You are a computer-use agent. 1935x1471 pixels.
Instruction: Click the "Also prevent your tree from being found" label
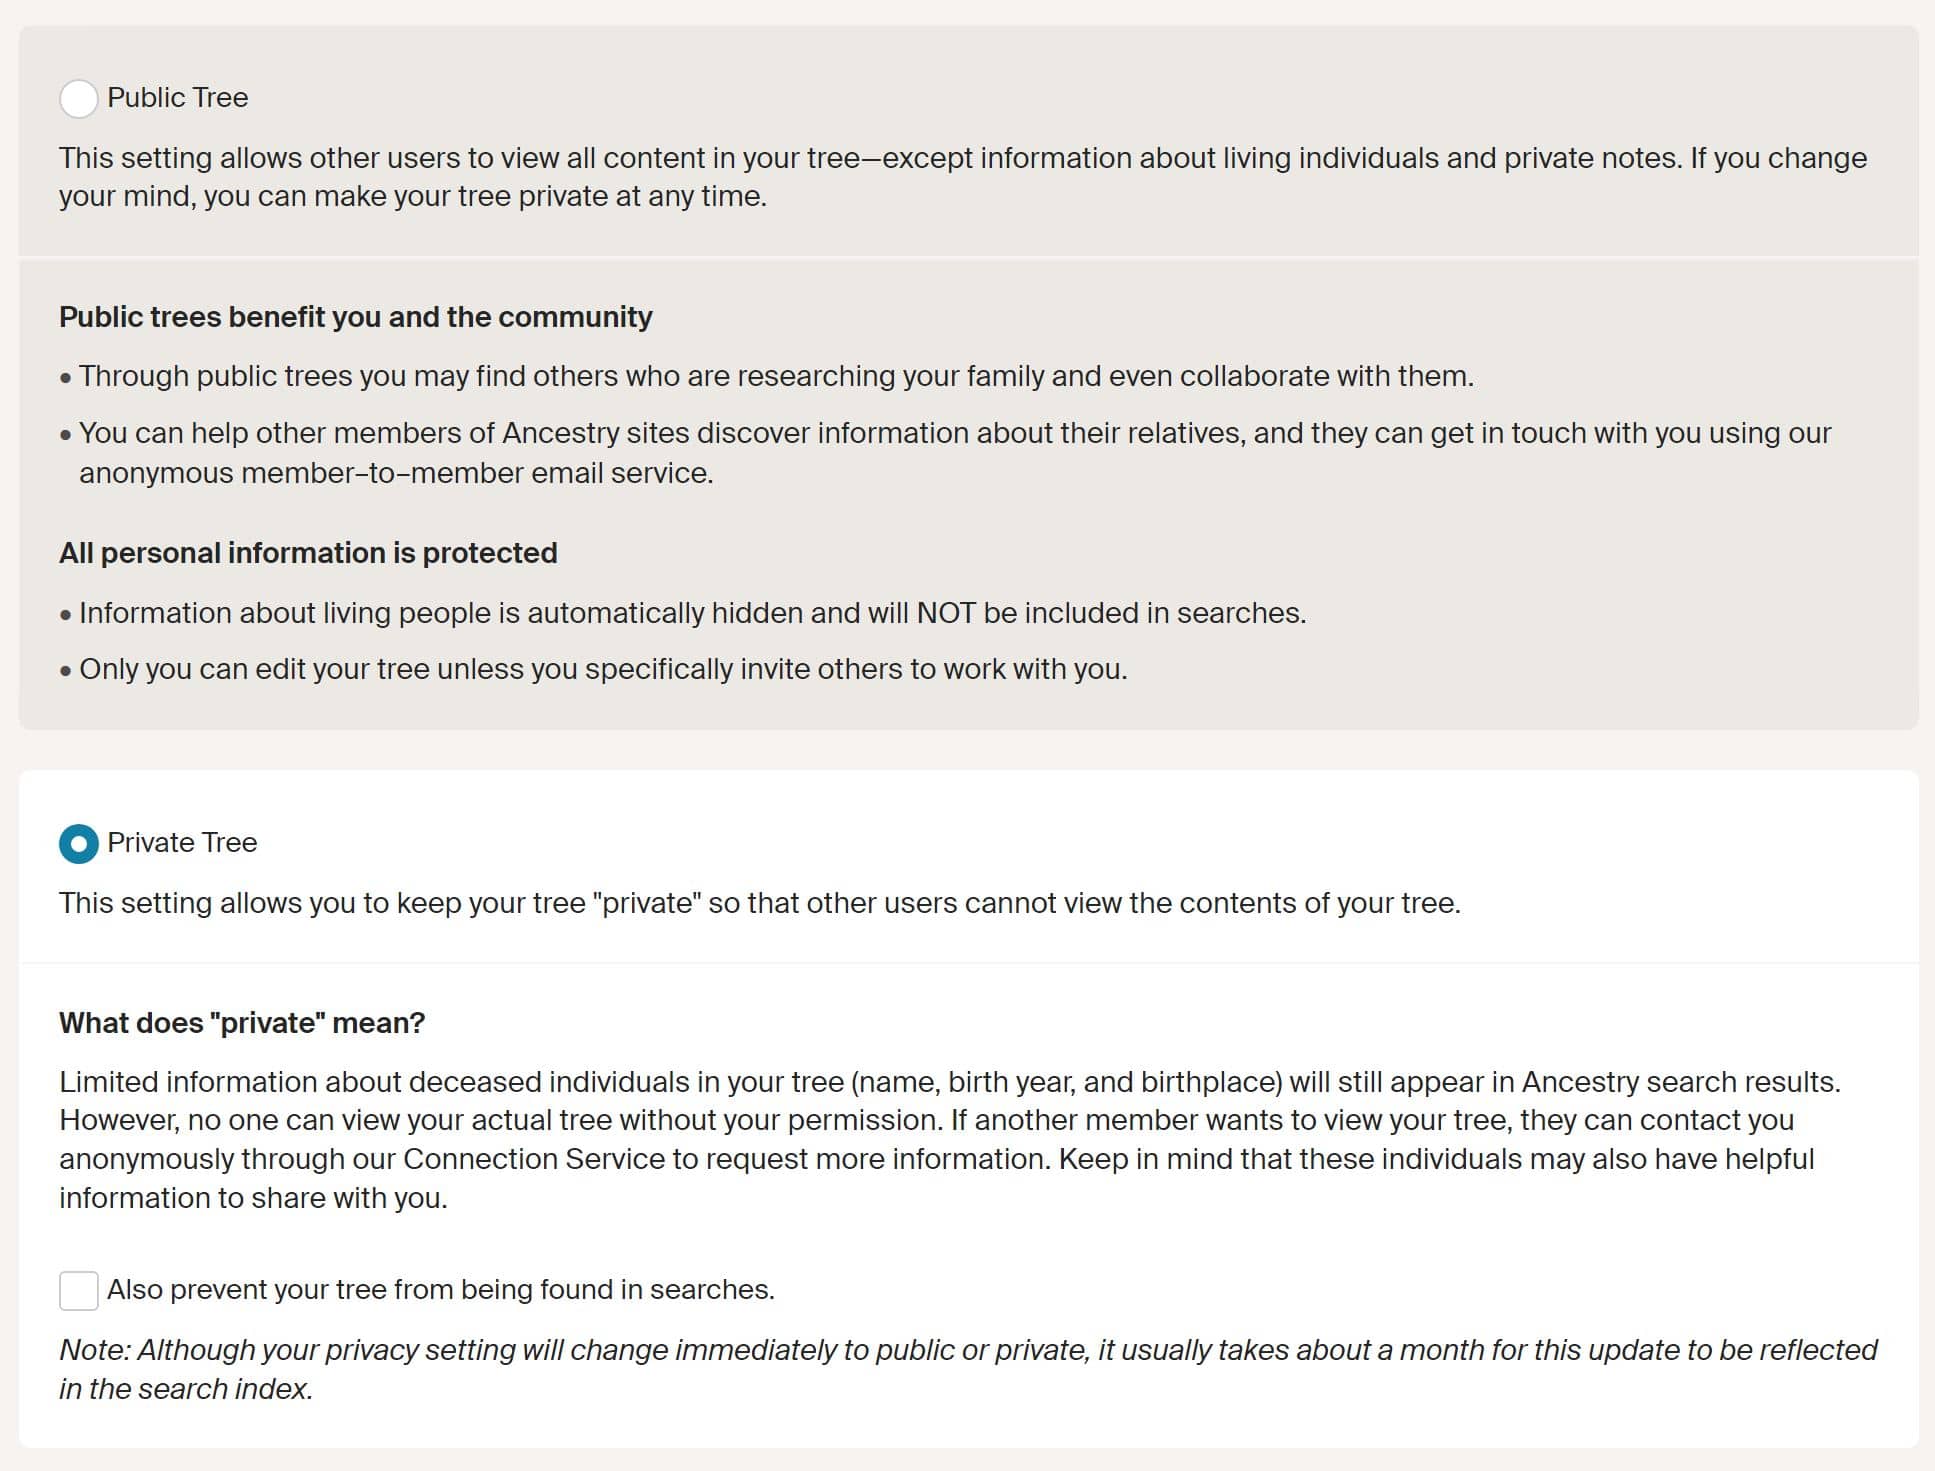point(441,1290)
